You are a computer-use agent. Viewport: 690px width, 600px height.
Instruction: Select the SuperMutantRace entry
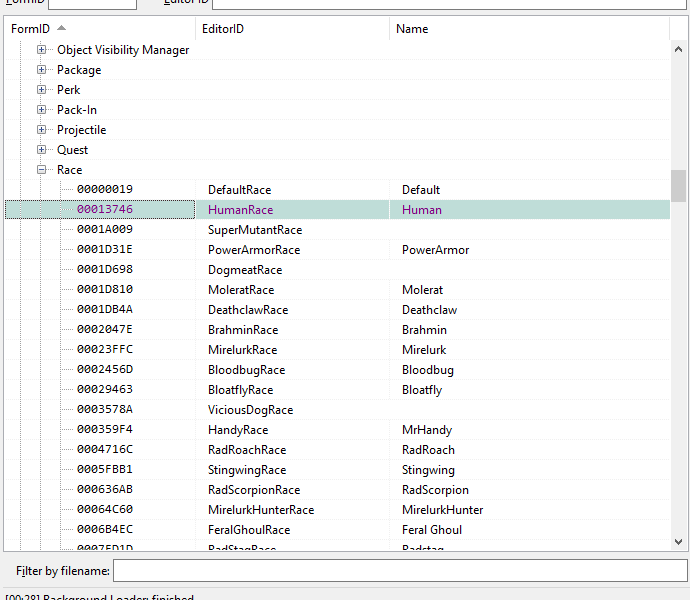(x=254, y=230)
